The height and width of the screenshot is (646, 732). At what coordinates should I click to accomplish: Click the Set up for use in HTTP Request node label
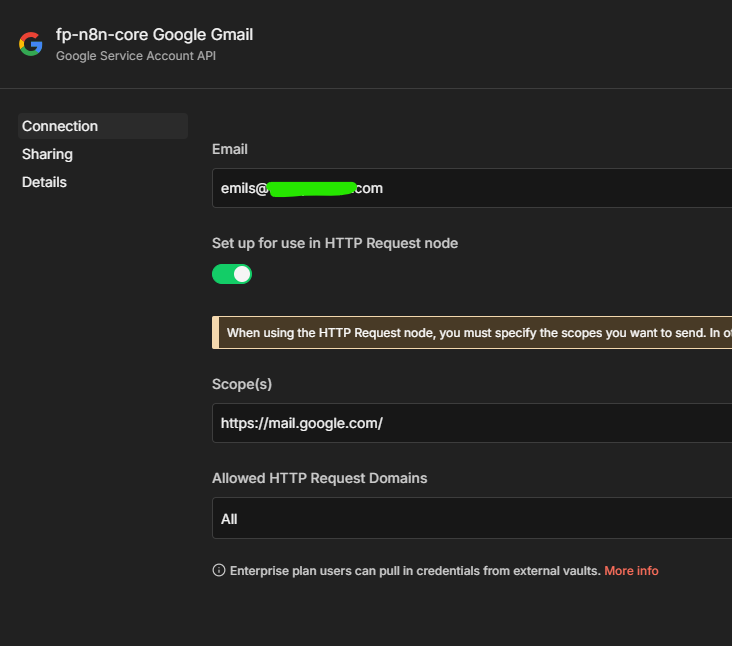[x=335, y=243]
